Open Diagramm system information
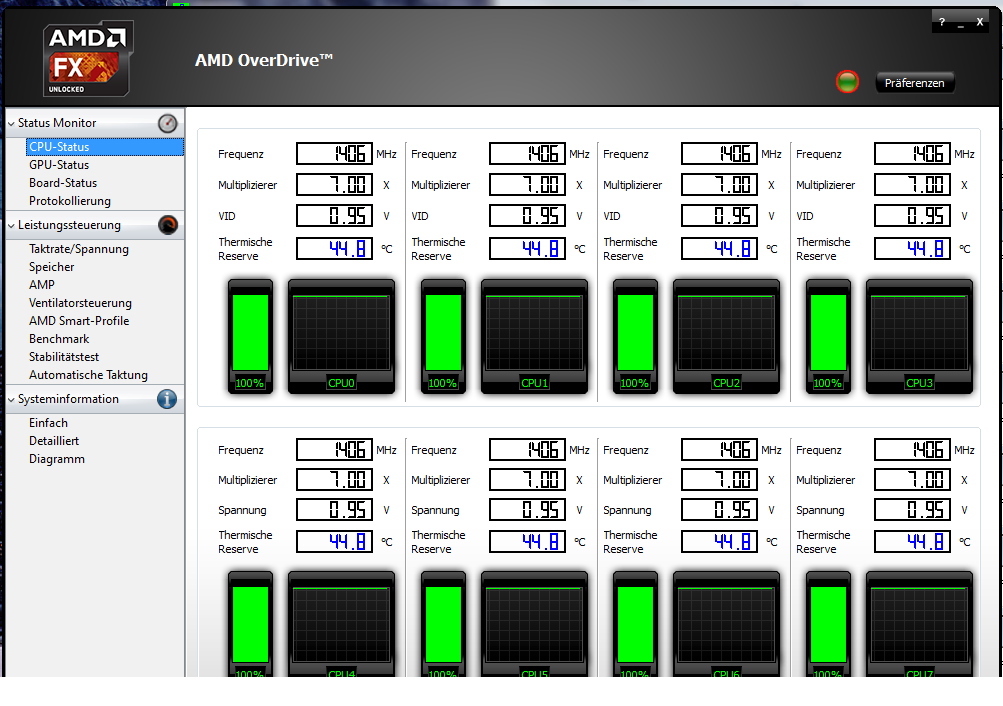Viewport: 1003px width, 706px height. pos(56,459)
